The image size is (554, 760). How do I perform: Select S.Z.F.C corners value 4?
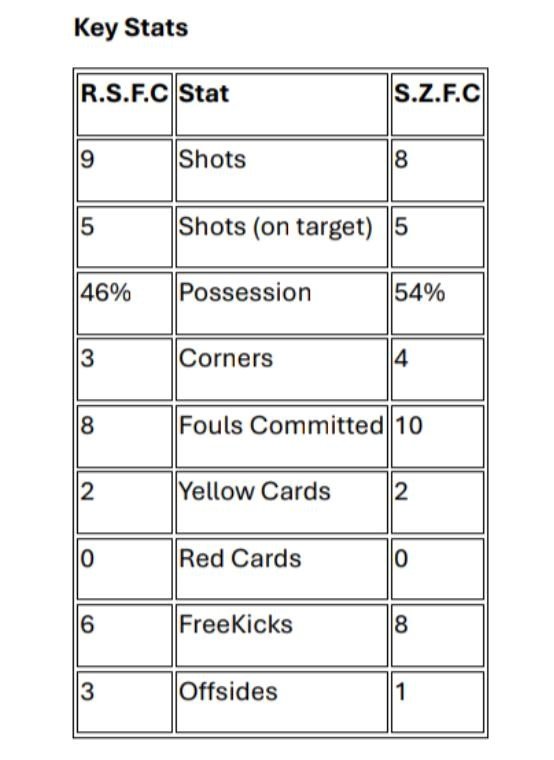401,359
